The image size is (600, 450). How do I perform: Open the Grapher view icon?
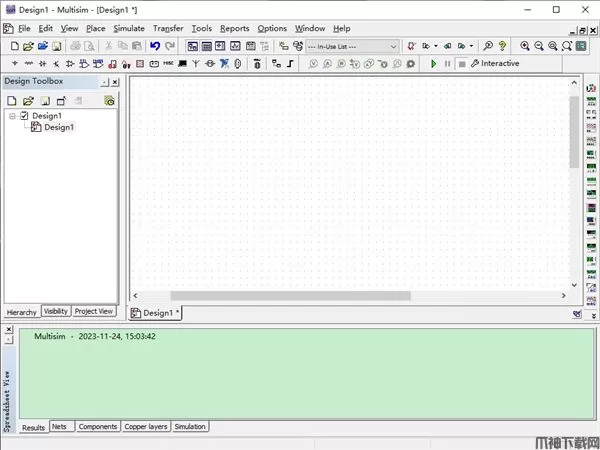(235, 46)
